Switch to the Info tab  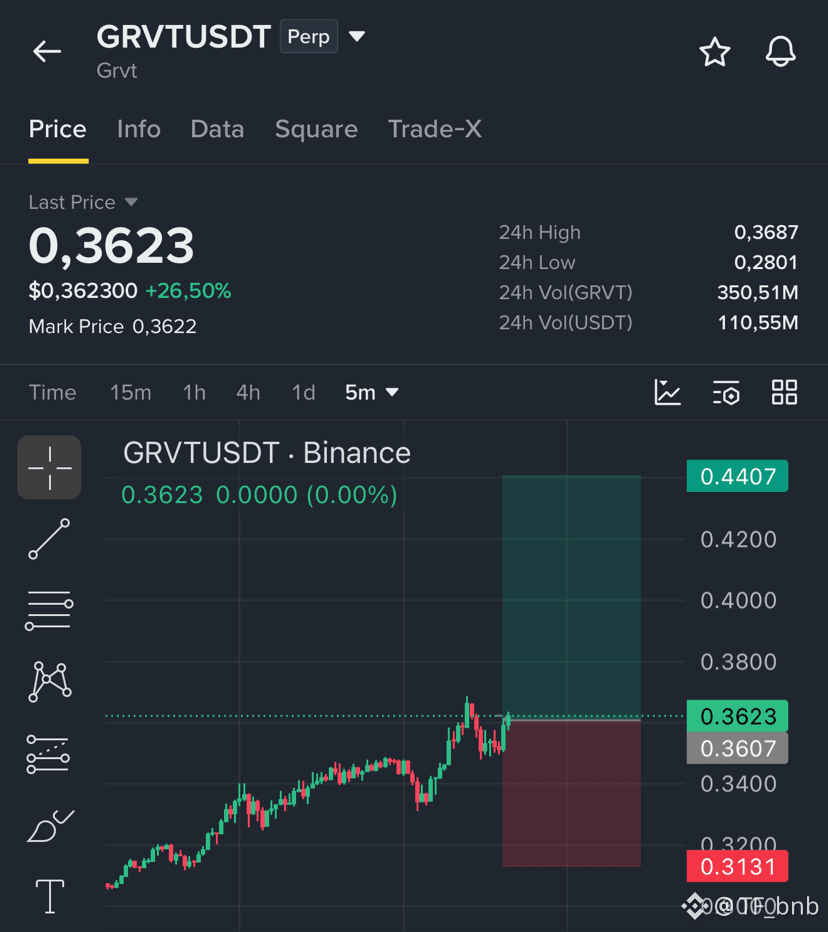click(x=138, y=130)
